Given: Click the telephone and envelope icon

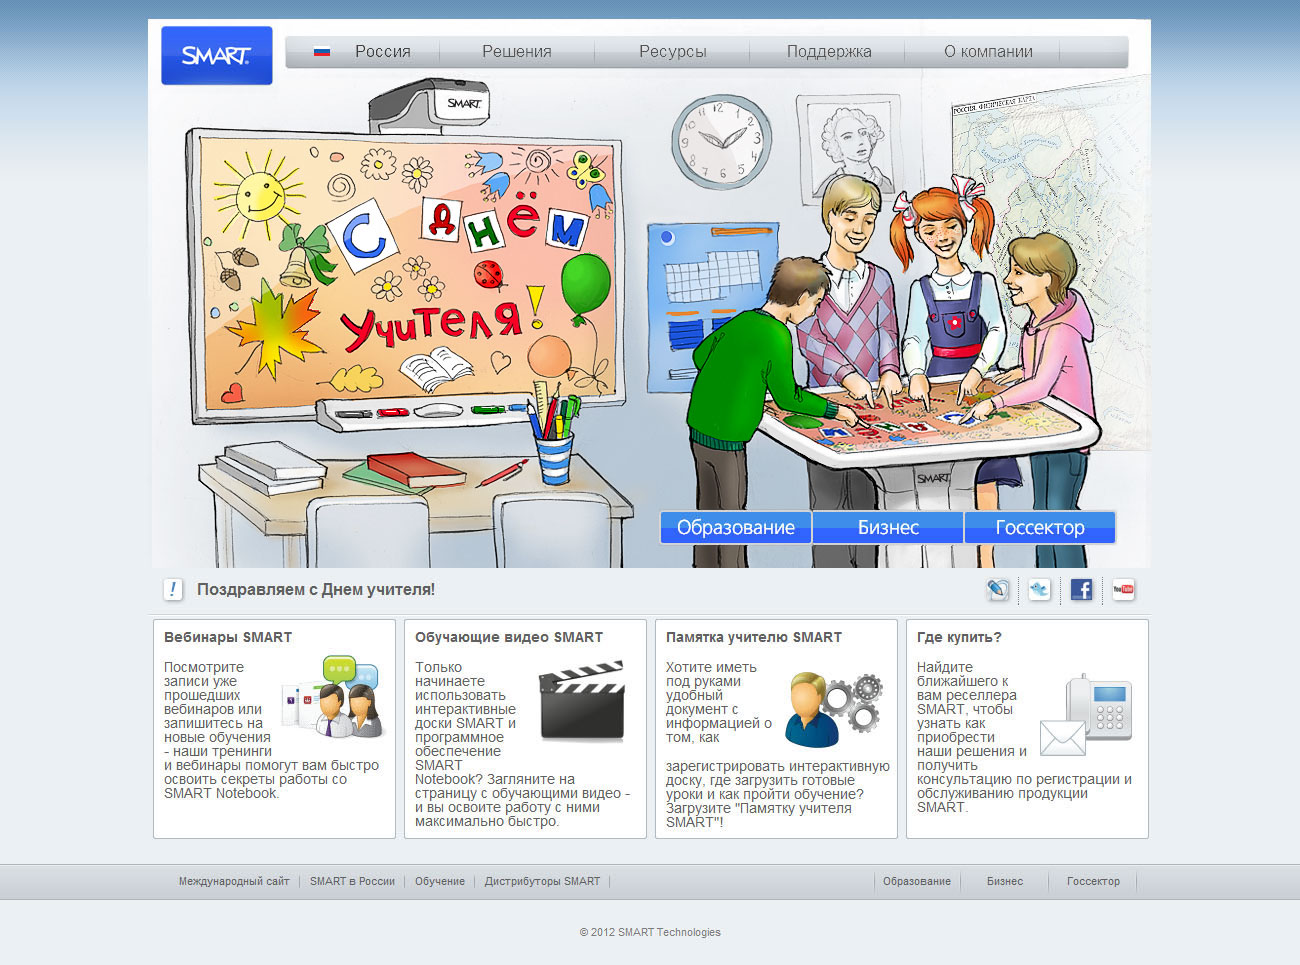Looking at the screenshot, I should (1086, 714).
